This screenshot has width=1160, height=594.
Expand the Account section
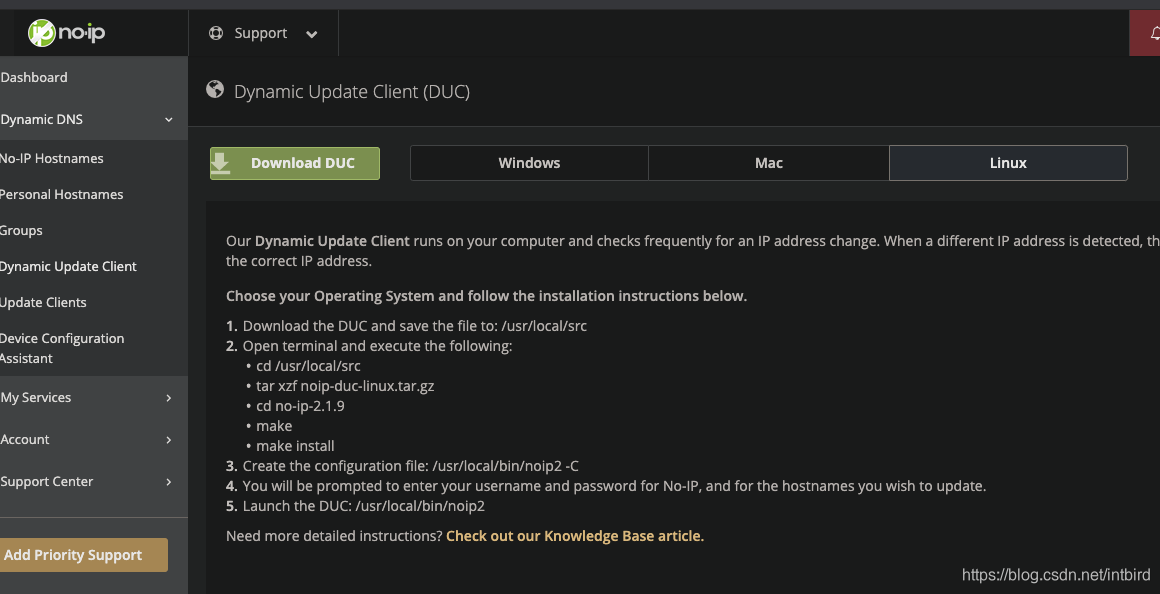(x=93, y=439)
